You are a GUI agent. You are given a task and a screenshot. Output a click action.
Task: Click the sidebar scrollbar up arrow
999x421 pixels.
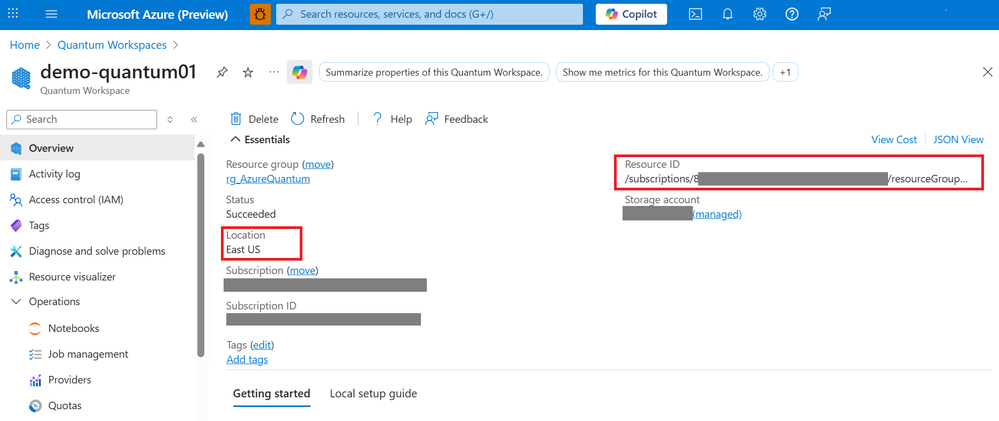click(x=201, y=145)
